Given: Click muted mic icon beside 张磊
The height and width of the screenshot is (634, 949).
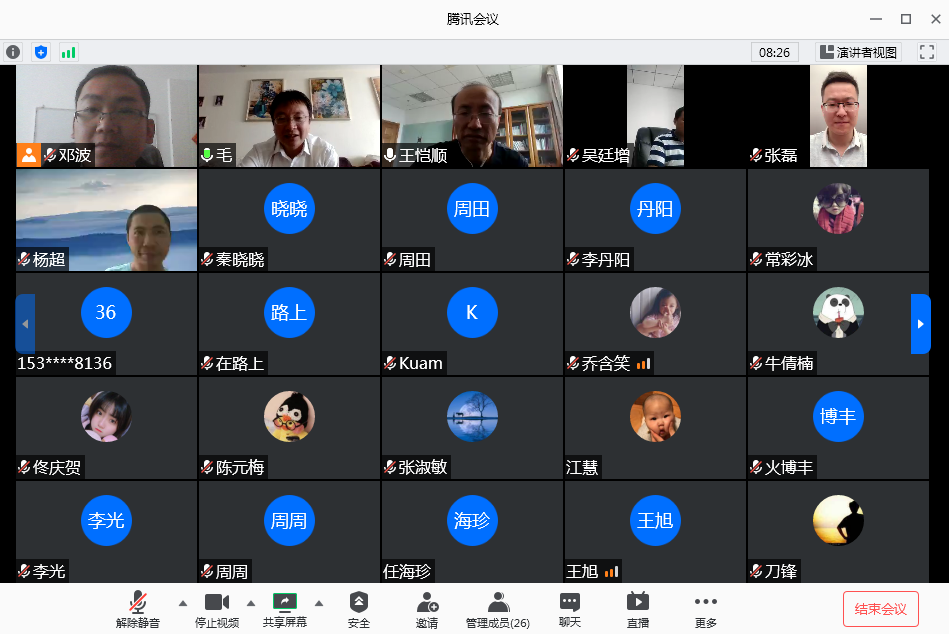Looking at the screenshot, I should [x=756, y=155].
